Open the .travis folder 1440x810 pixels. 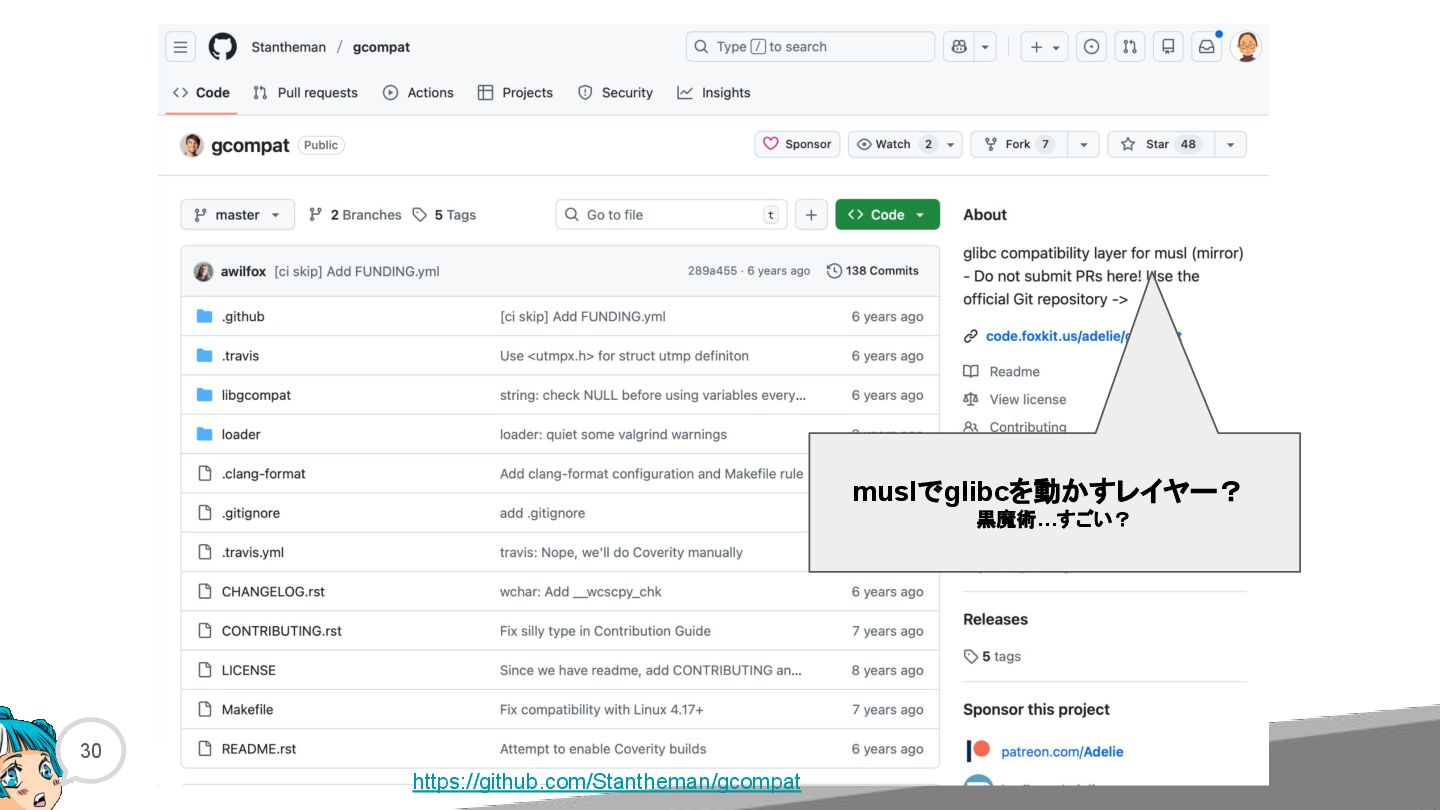click(240, 355)
